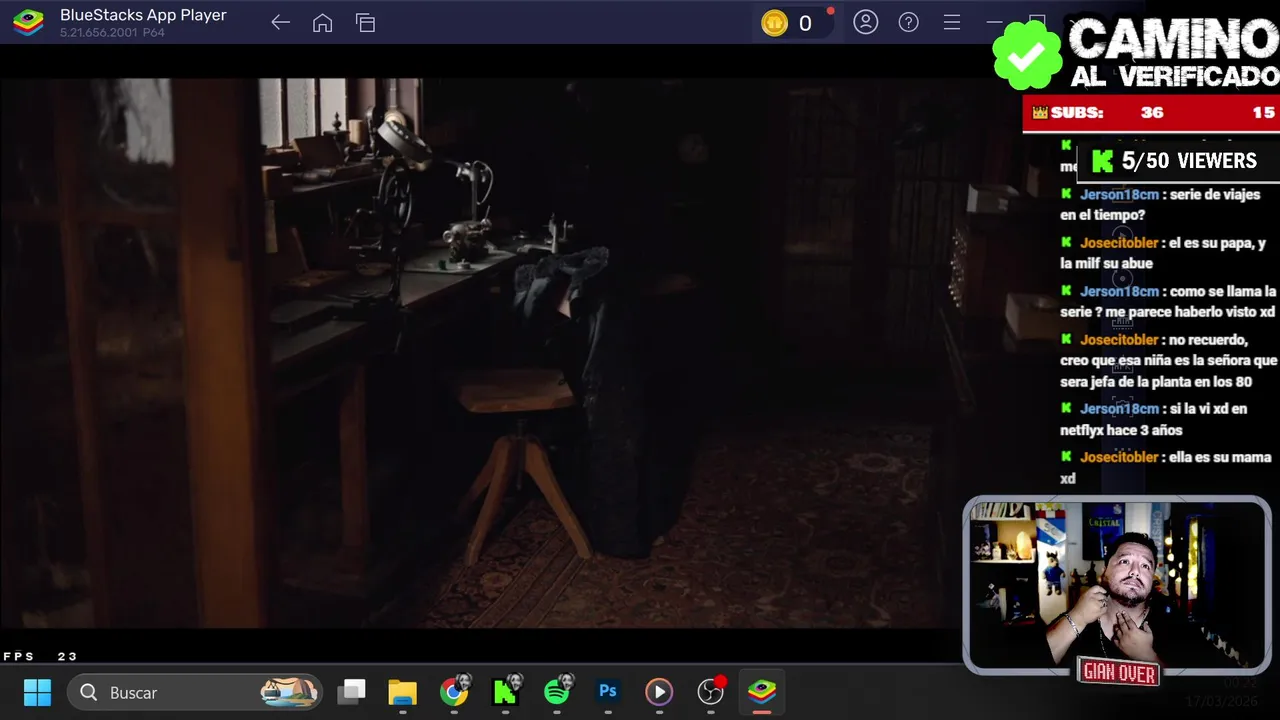The height and width of the screenshot is (720, 1280).
Task: Open the BlueStacks account profile icon
Action: (x=866, y=22)
